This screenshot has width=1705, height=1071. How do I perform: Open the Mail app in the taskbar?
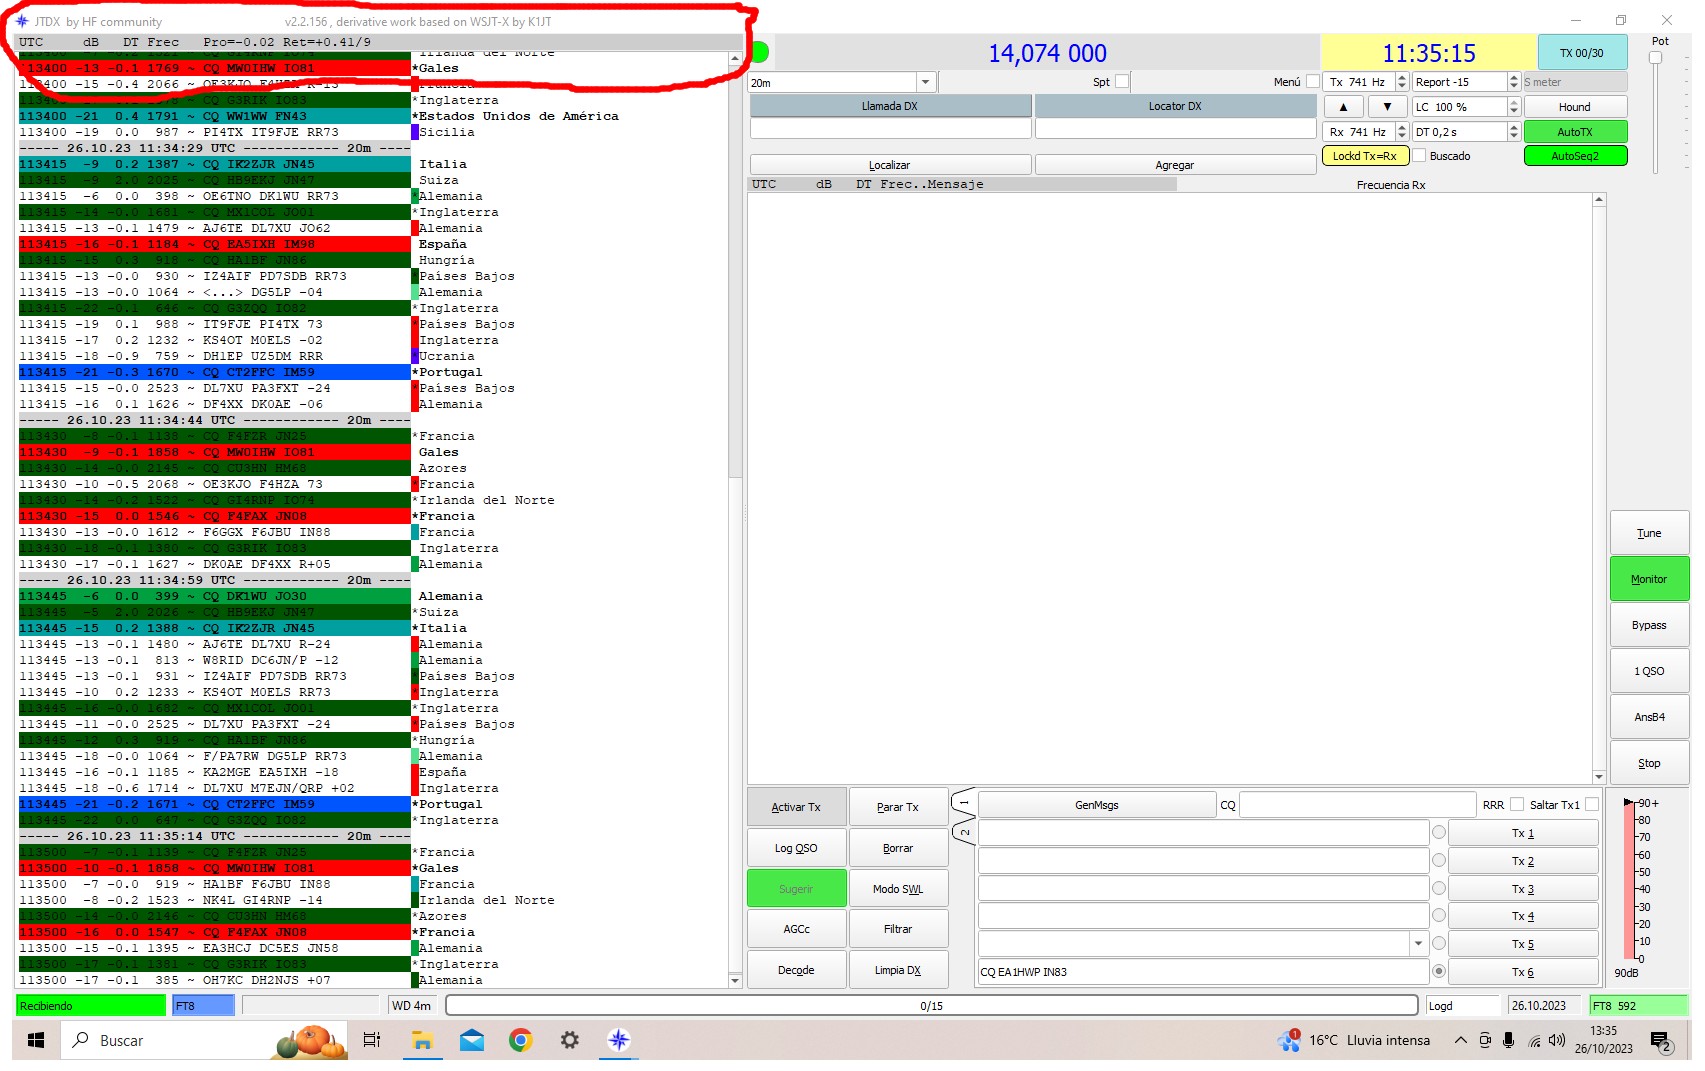[471, 1041]
